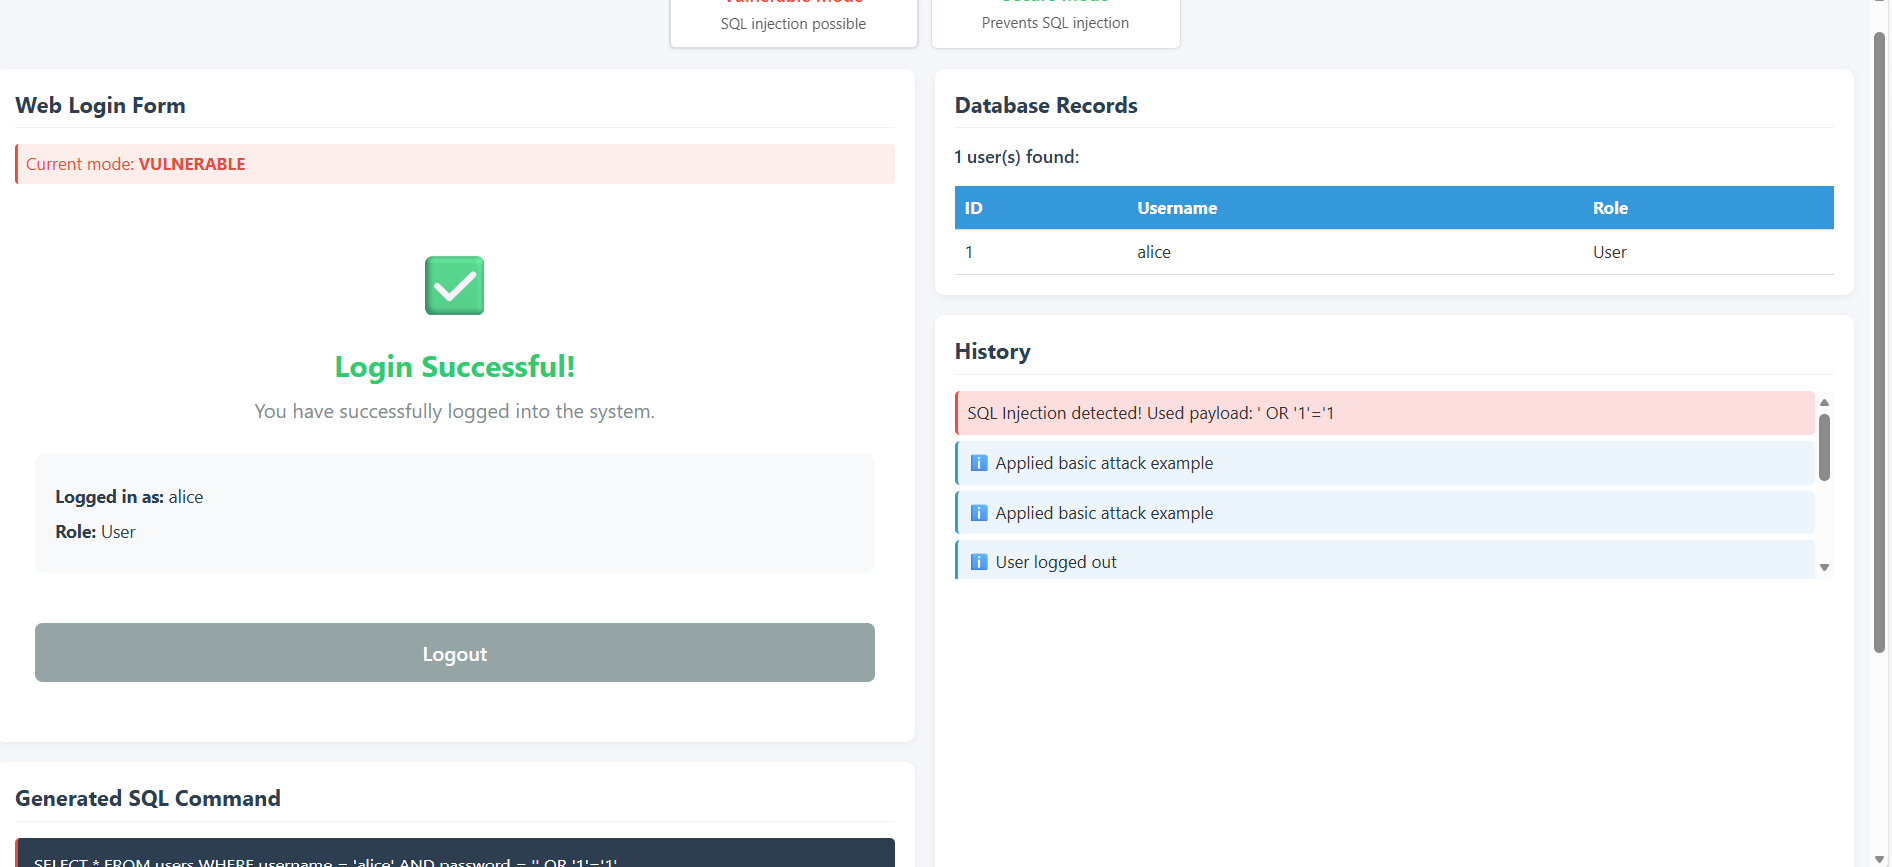The width and height of the screenshot is (1892, 867).
Task: Click the ID column header
Action: click(x=973, y=208)
